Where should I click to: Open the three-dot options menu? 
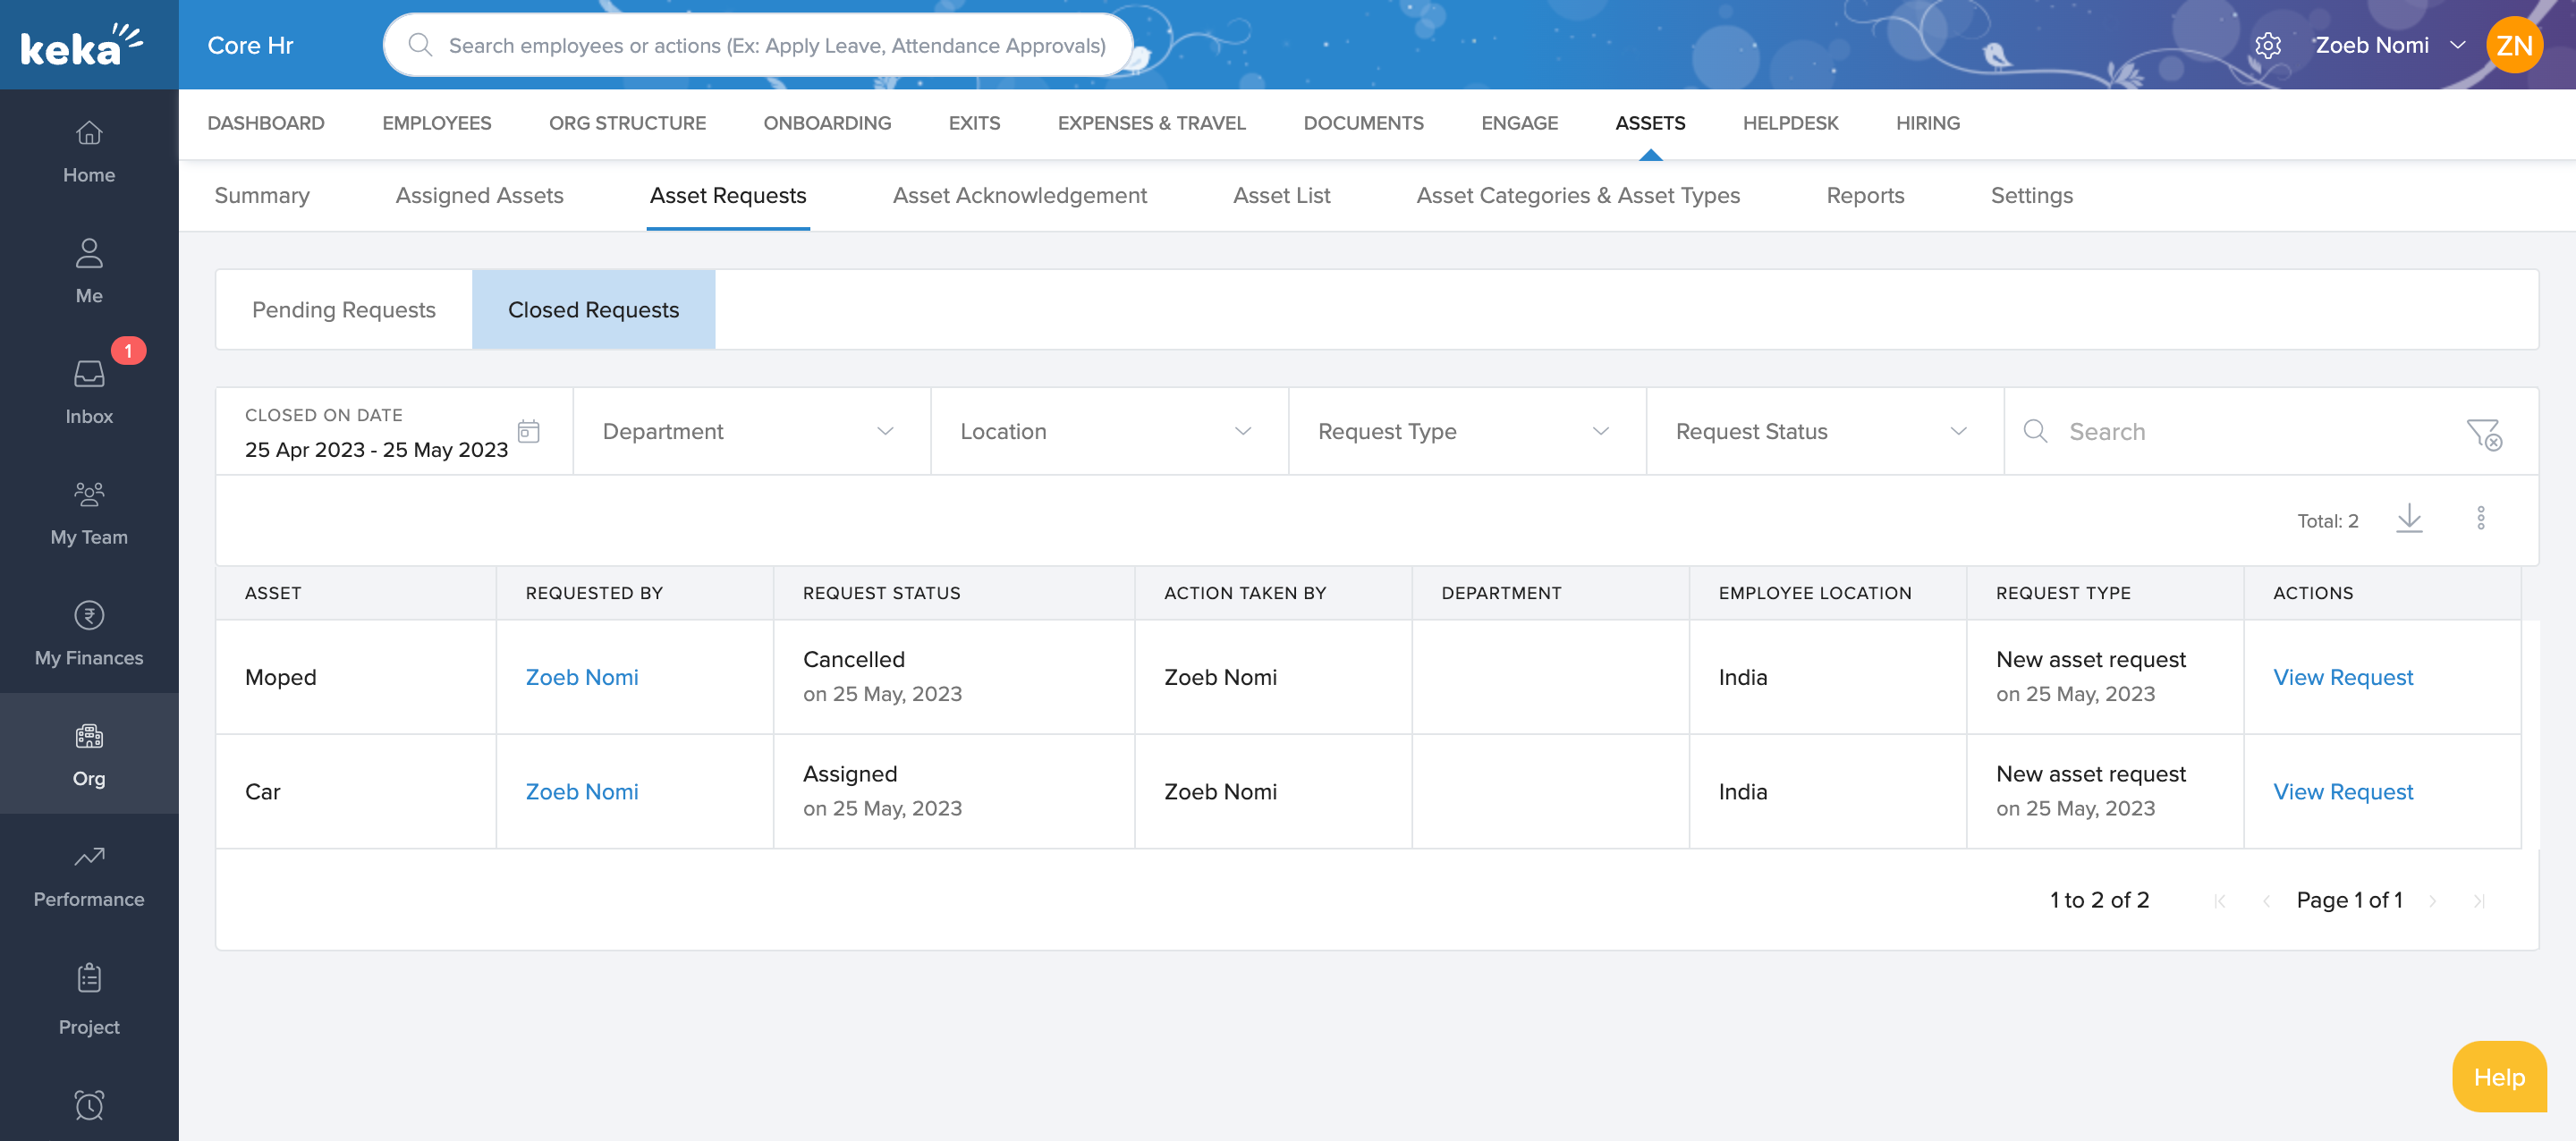(2480, 518)
